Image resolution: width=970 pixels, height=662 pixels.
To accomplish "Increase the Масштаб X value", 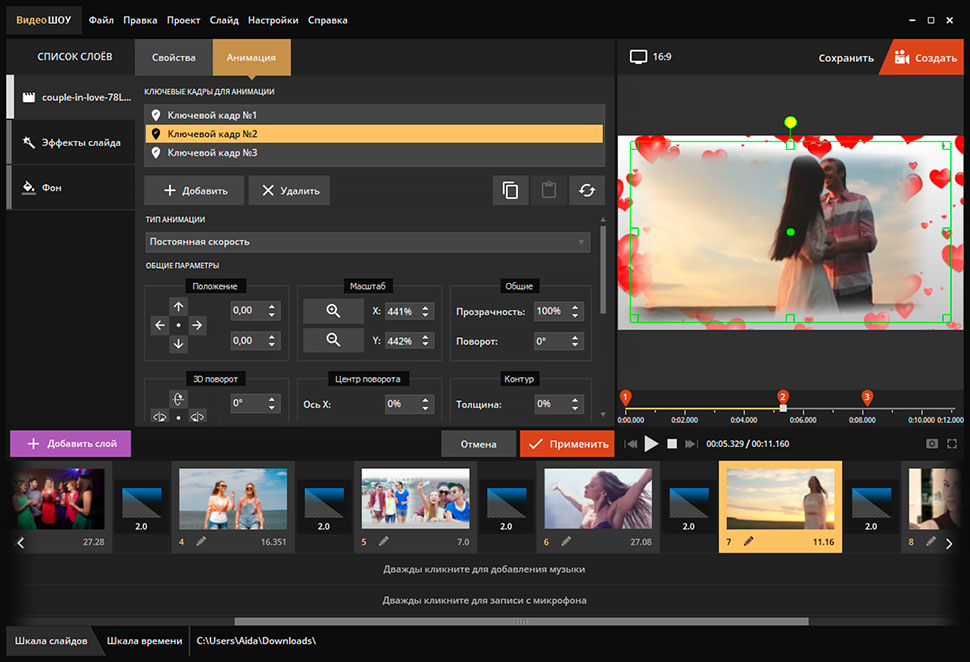I will (426, 307).
